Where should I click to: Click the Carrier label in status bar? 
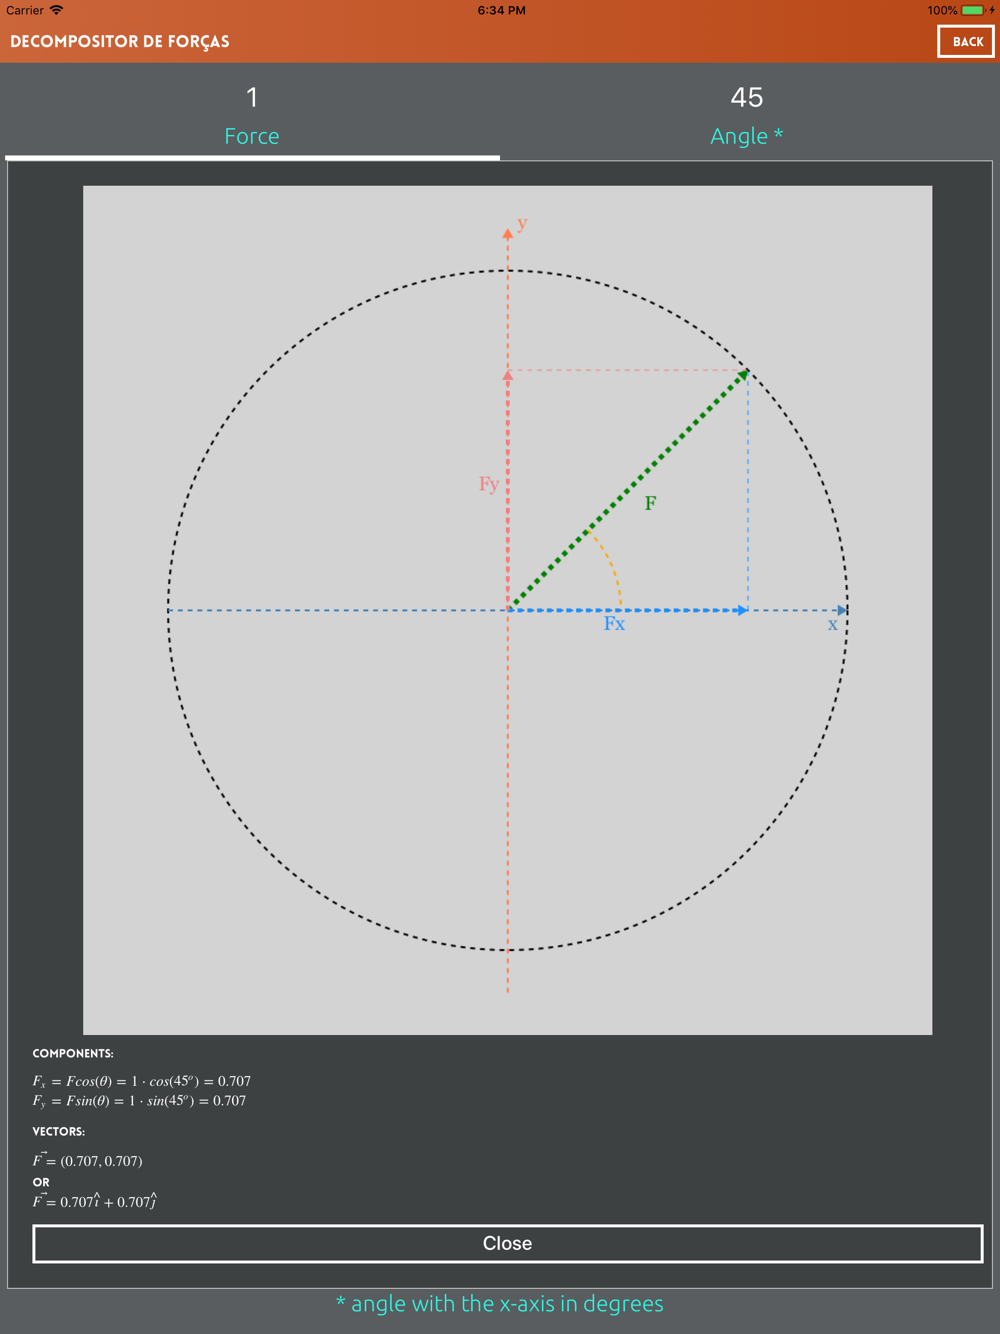[x=25, y=10]
